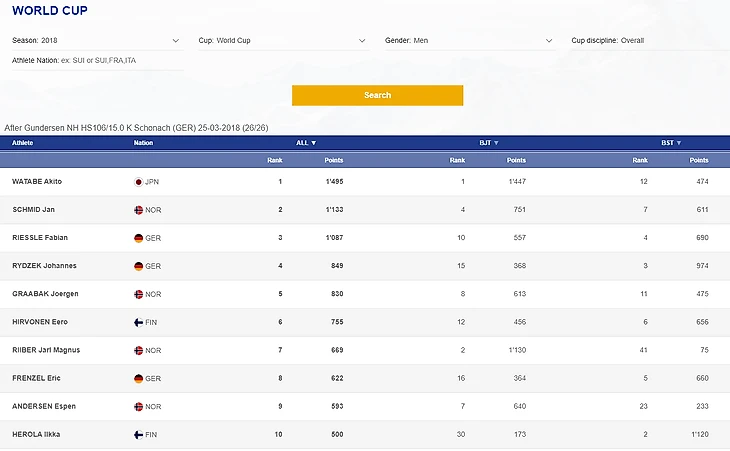730x451 pixels.
Task: Click Norway flag in RIIBER Jarl Magnus row
Action: (139, 350)
